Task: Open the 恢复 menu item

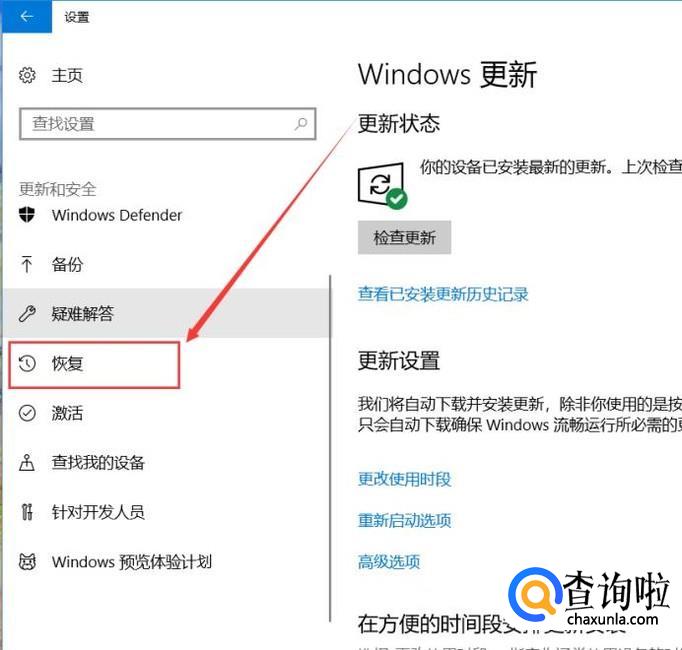Action: pyautogui.click(x=94, y=365)
